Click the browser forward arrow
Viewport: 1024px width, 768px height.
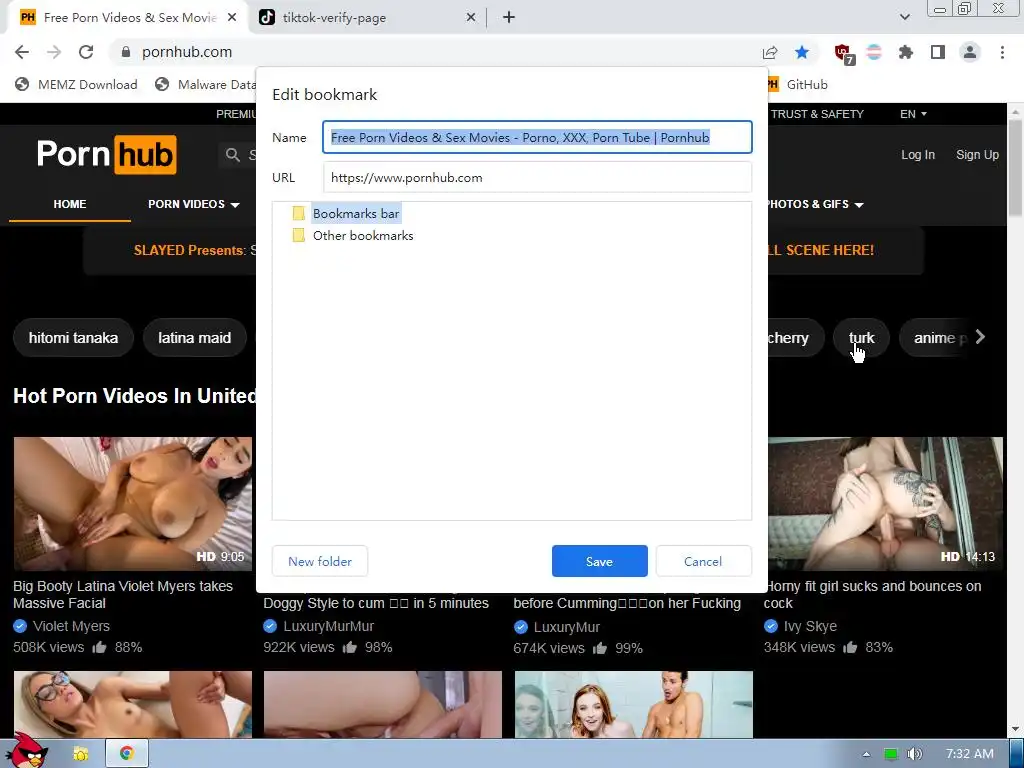click(x=54, y=52)
